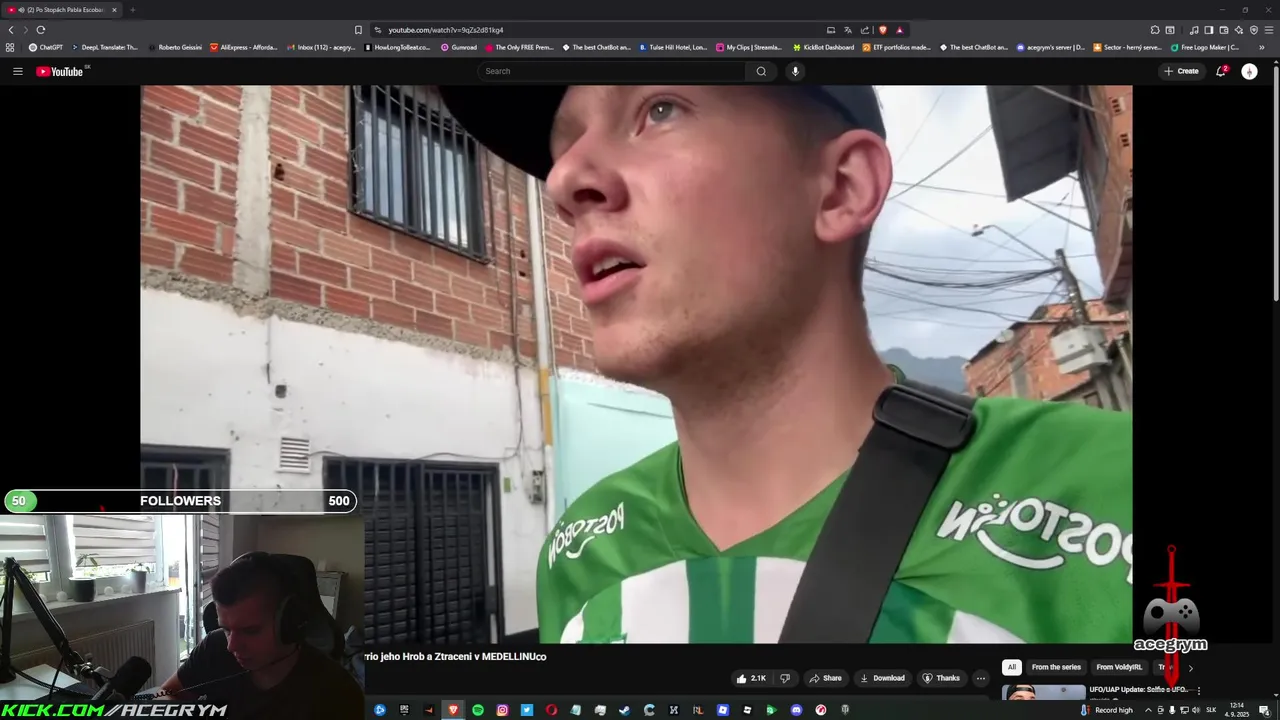Open the YouTube Create button
This screenshot has width=1280, height=720.
pos(1181,71)
